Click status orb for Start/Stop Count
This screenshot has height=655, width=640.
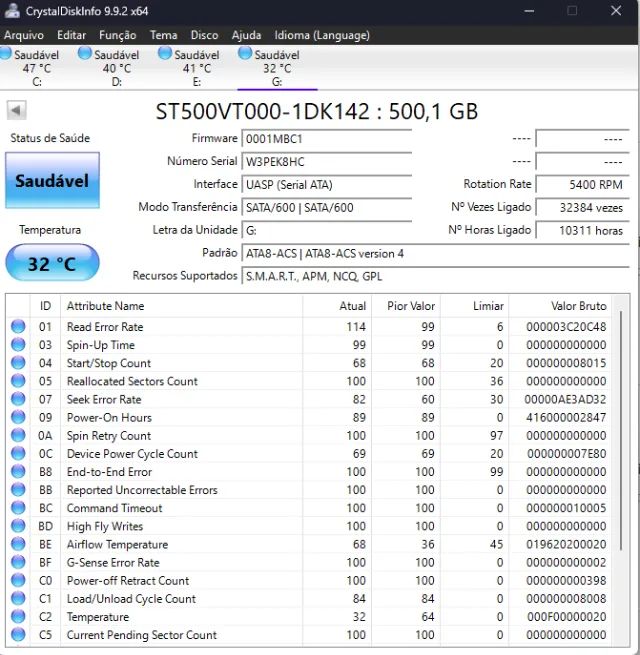[18, 363]
